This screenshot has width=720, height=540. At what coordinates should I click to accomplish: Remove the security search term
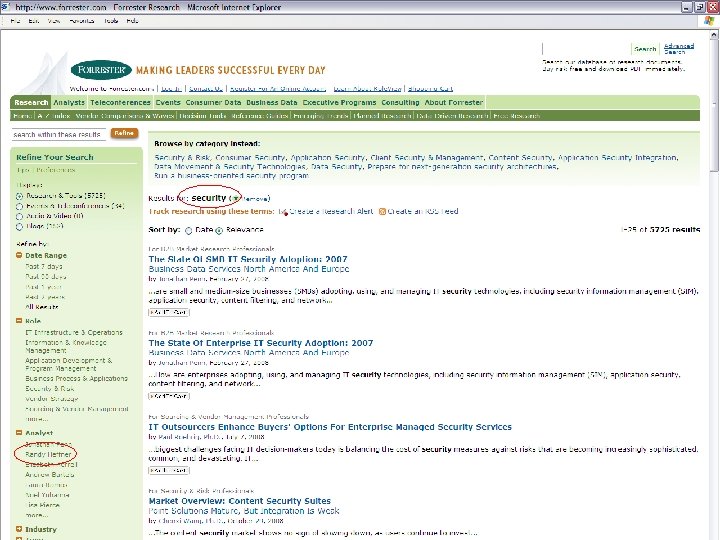click(x=255, y=199)
